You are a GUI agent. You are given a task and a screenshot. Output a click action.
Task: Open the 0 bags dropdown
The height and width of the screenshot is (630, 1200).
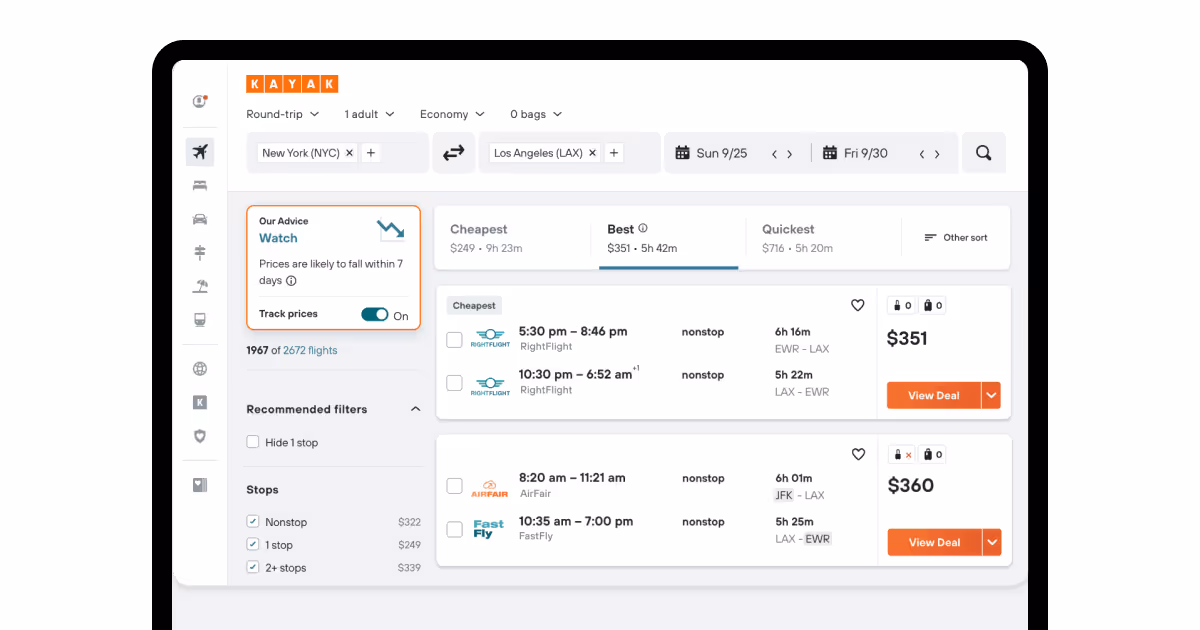pos(536,114)
